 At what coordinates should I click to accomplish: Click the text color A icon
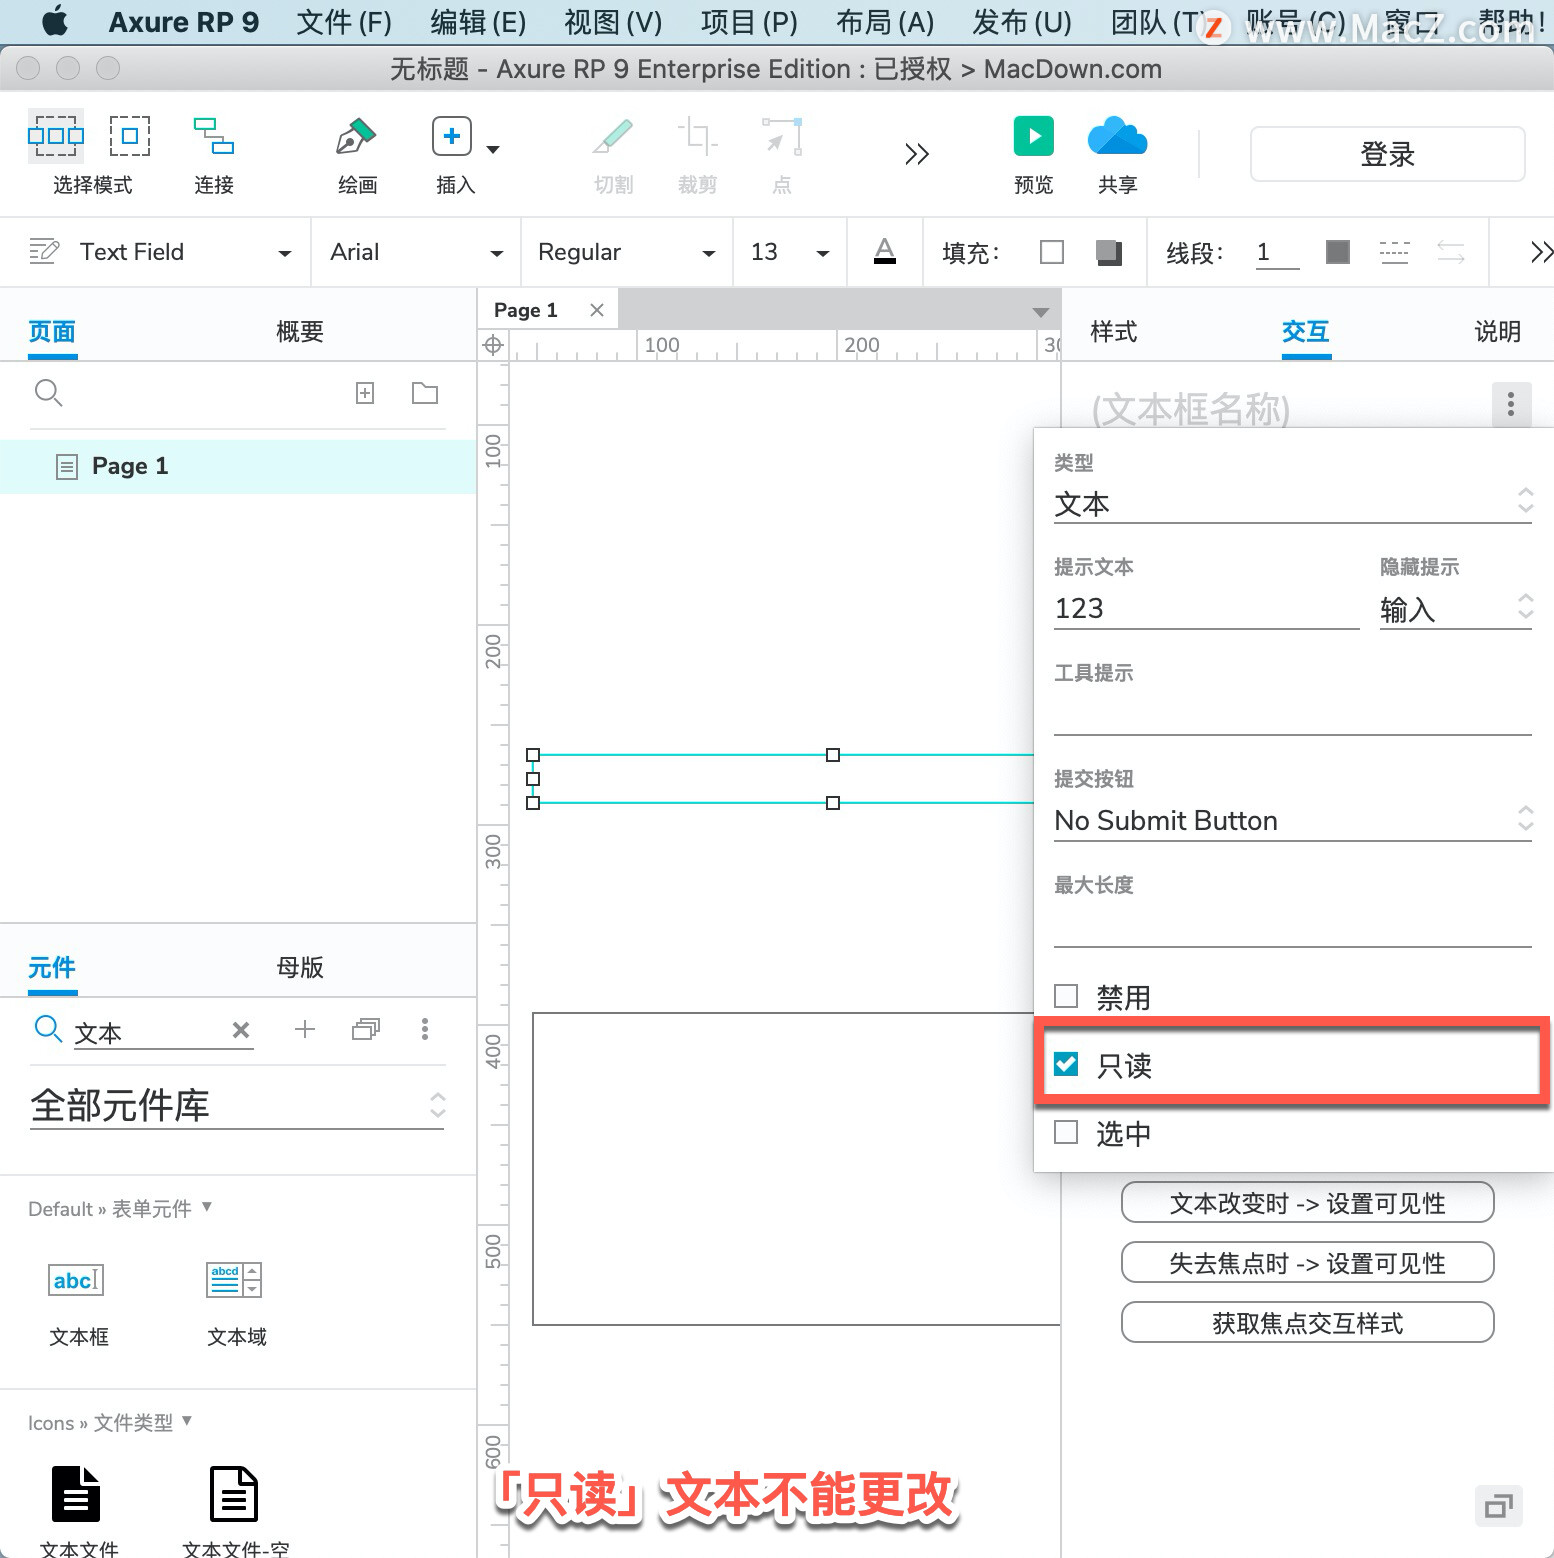(x=885, y=251)
